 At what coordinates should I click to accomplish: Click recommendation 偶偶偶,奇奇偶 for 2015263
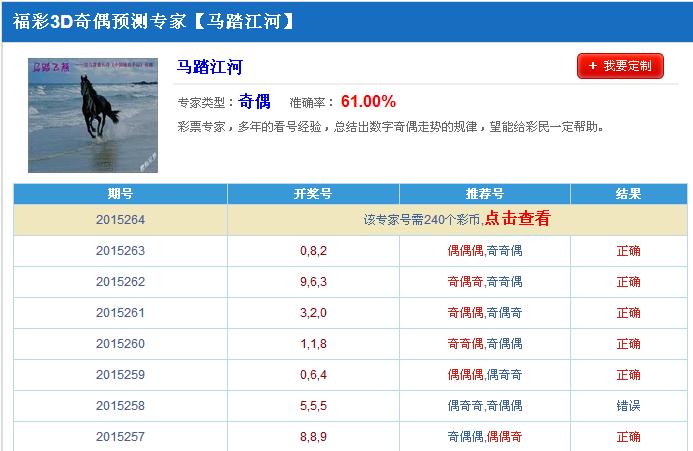click(x=485, y=251)
